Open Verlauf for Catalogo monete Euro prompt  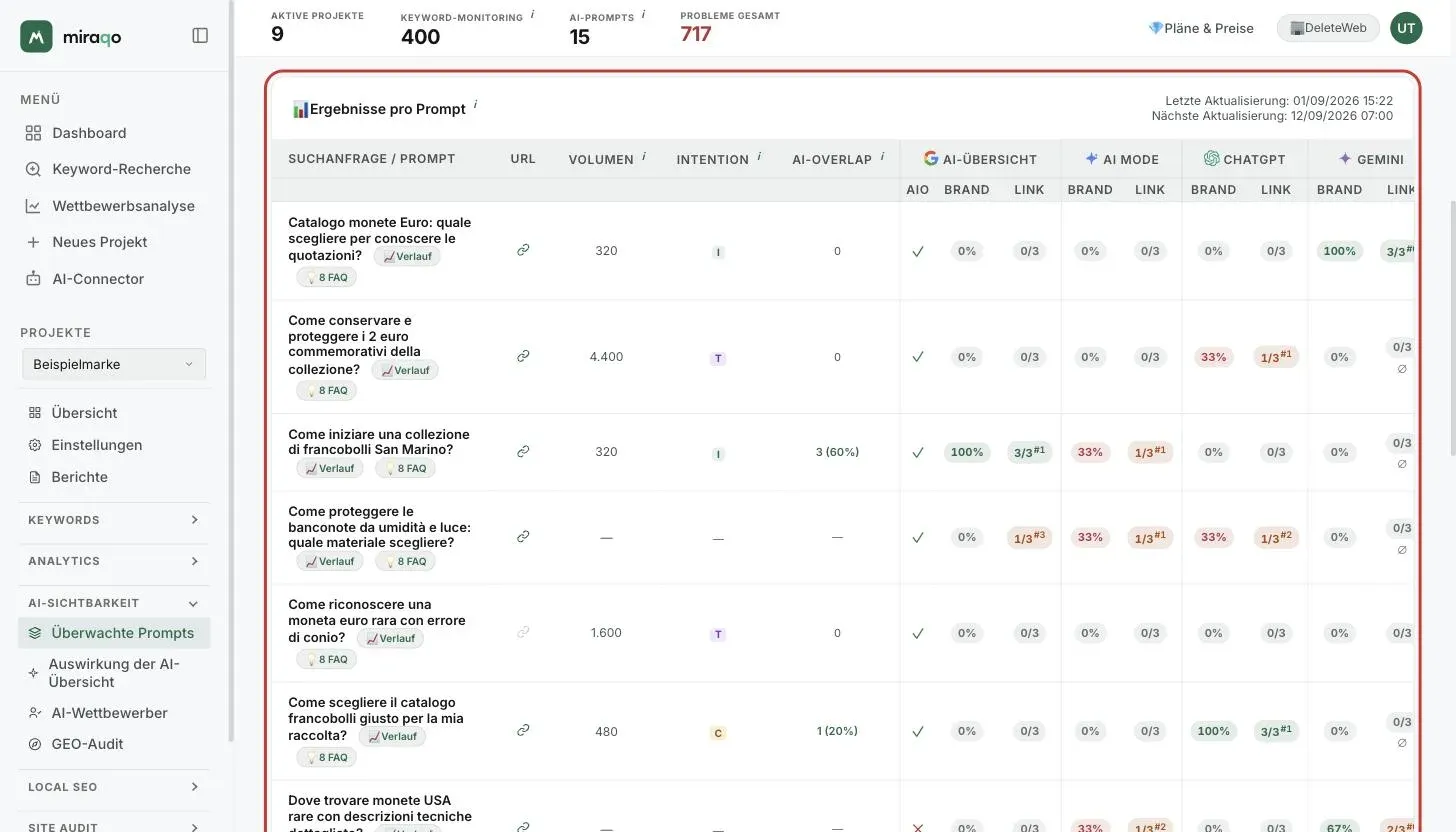pos(407,256)
